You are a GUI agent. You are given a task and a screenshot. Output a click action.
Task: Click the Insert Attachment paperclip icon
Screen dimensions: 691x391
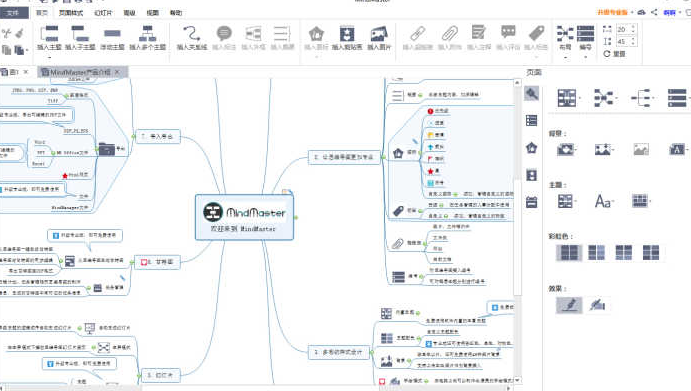pyautogui.click(x=450, y=34)
